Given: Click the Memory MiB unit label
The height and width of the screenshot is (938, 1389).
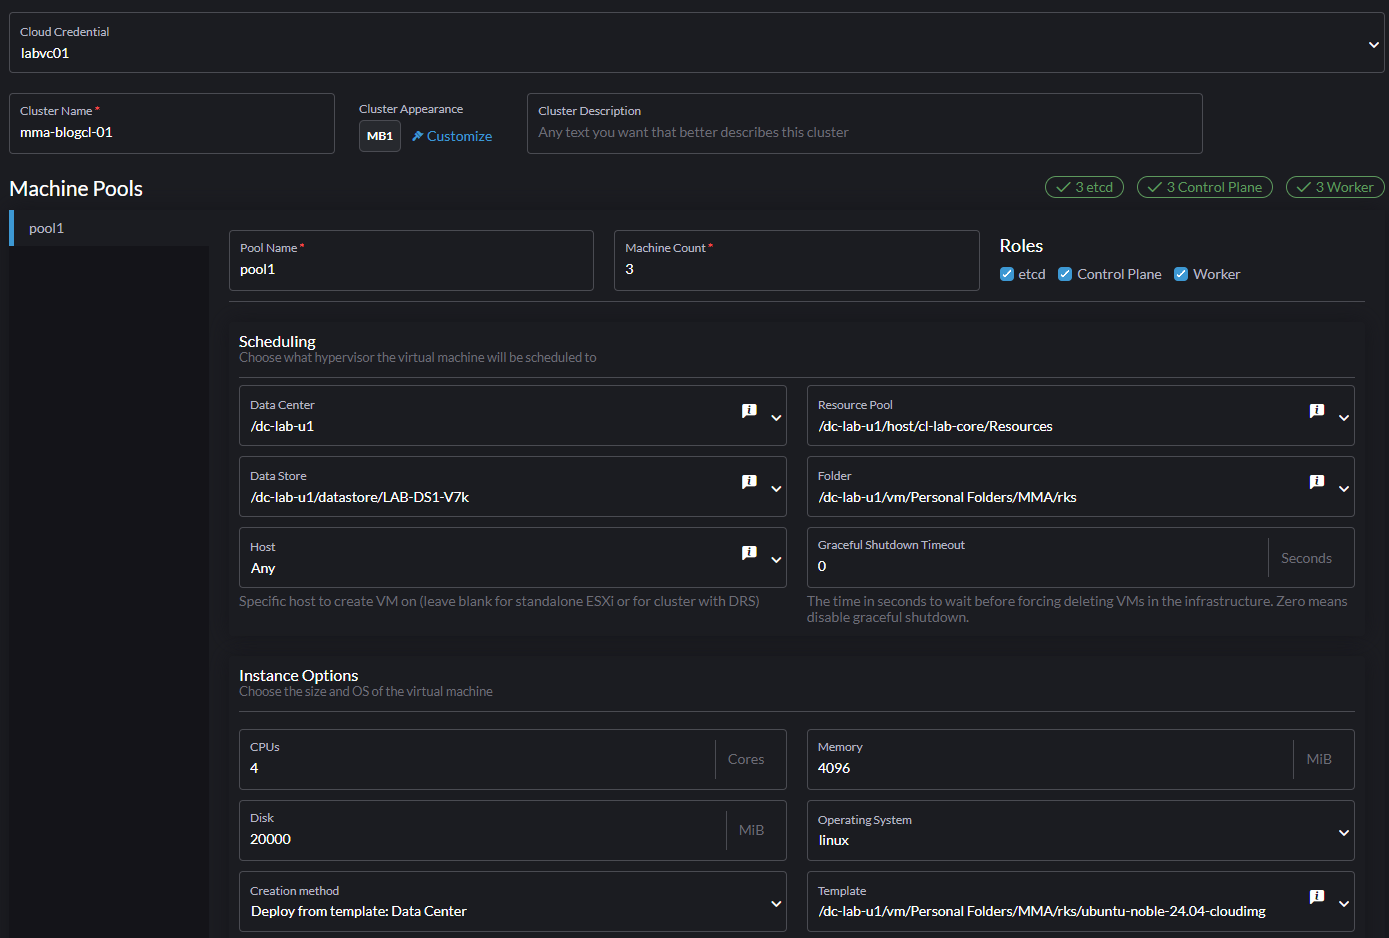Looking at the screenshot, I should (x=1319, y=759).
